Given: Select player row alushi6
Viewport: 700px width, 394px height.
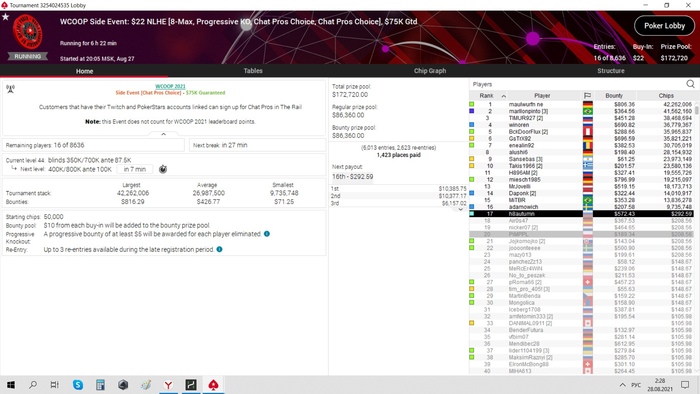Looking at the screenshot, I should (x=581, y=152).
